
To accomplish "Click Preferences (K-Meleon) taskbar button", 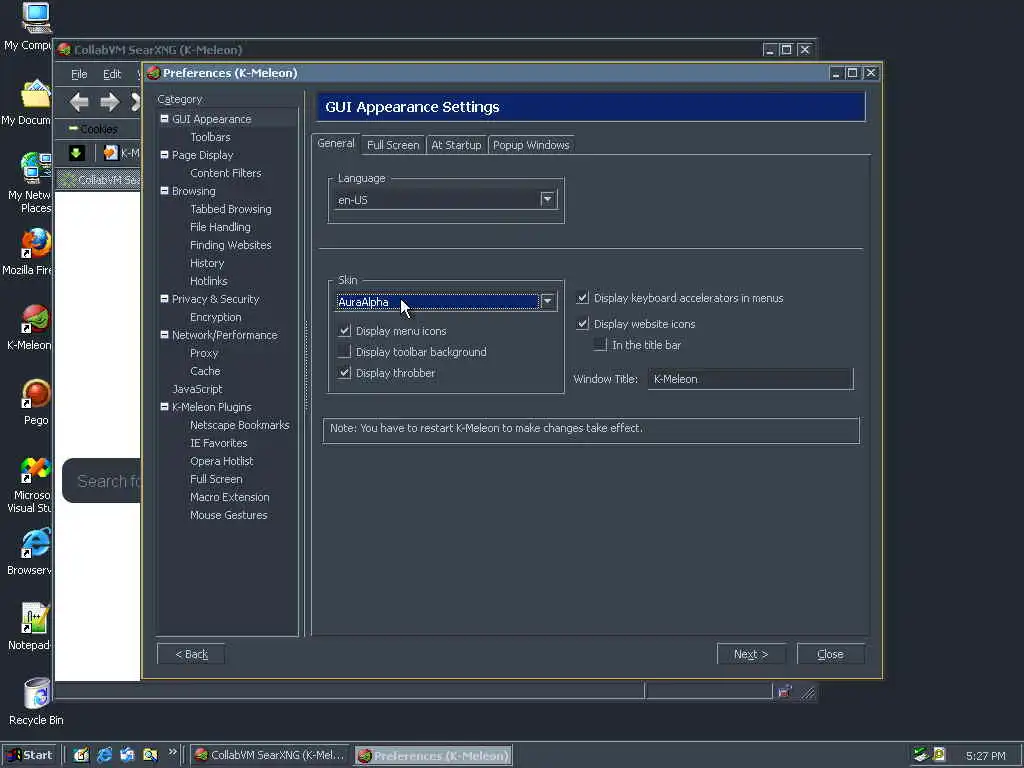I will coord(434,756).
